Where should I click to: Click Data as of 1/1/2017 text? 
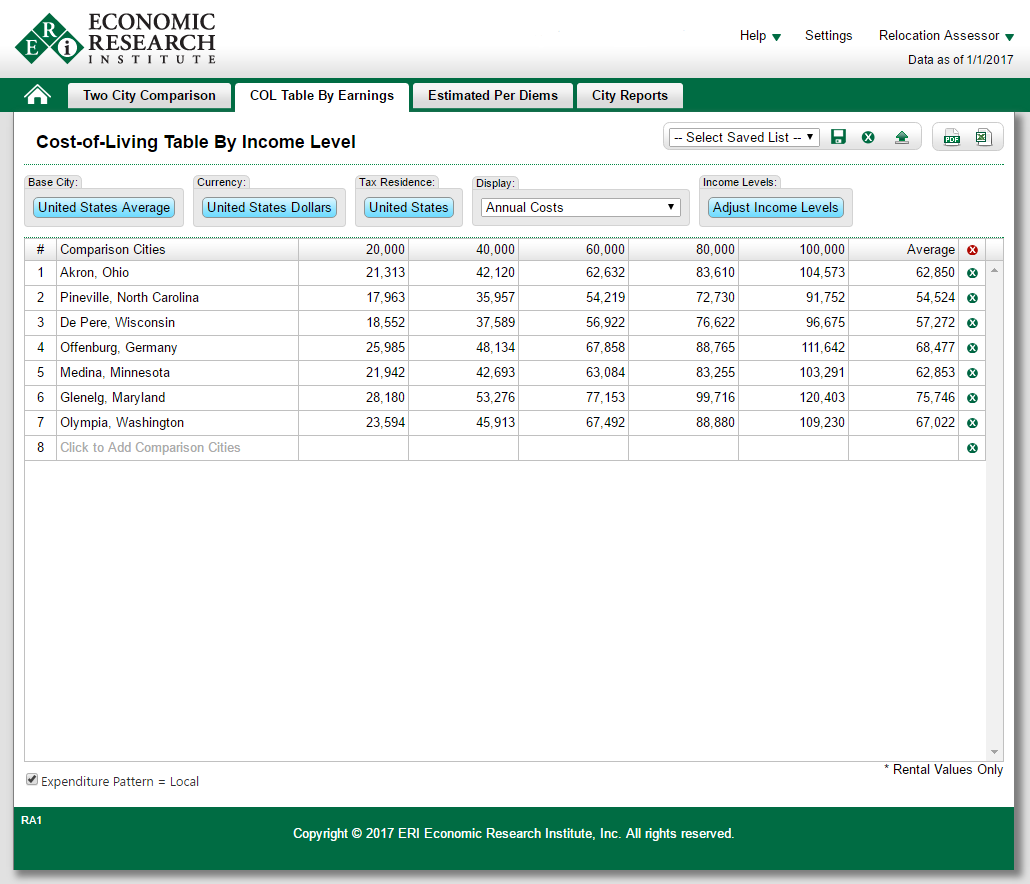(x=960, y=60)
